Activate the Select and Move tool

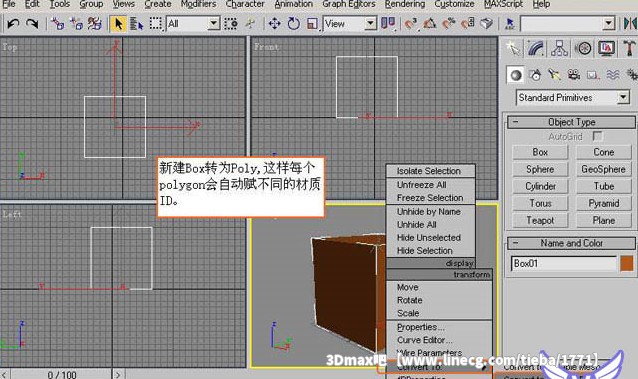[x=275, y=24]
